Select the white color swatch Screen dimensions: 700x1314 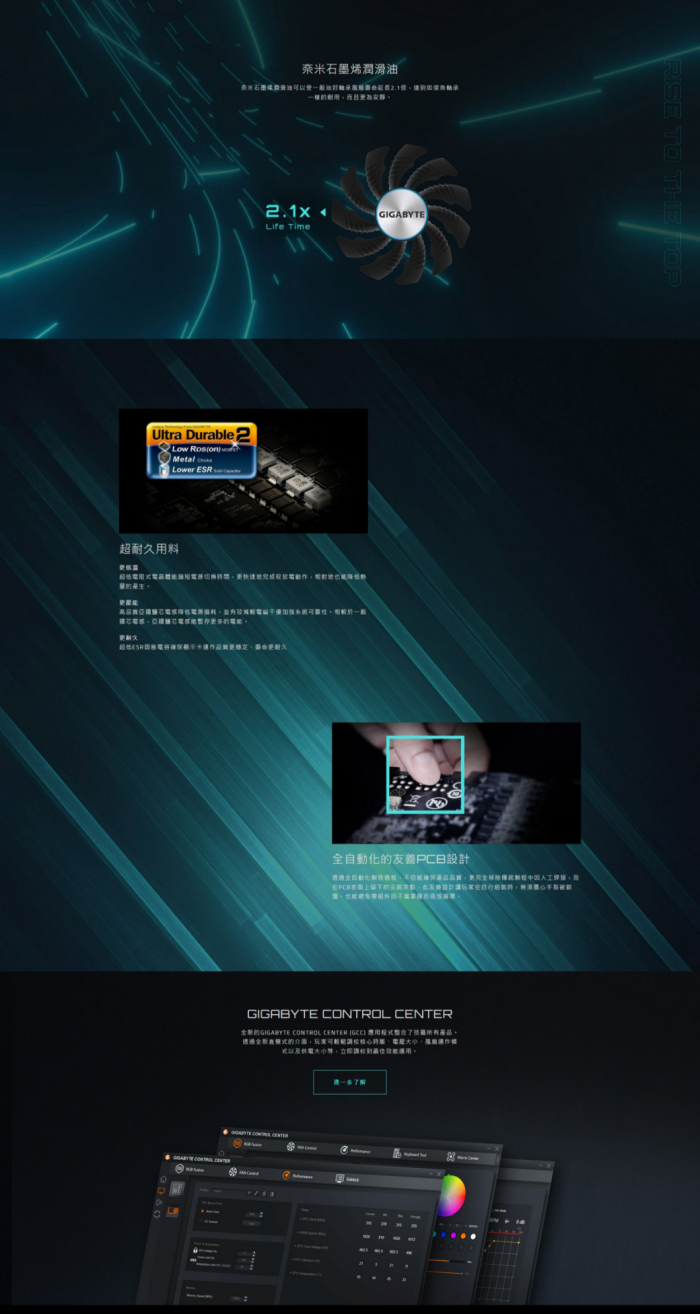[473, 1235]
